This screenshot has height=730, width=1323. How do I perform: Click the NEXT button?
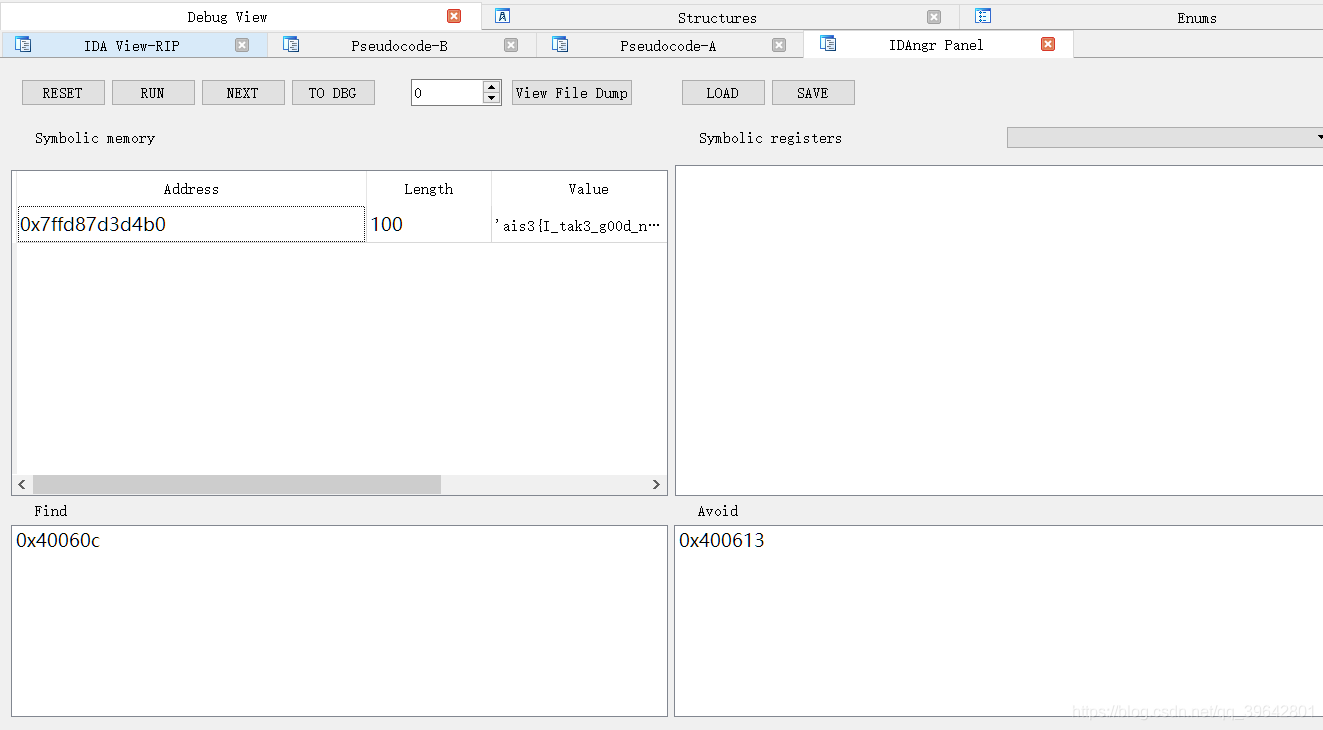click(x=243, y=93)
